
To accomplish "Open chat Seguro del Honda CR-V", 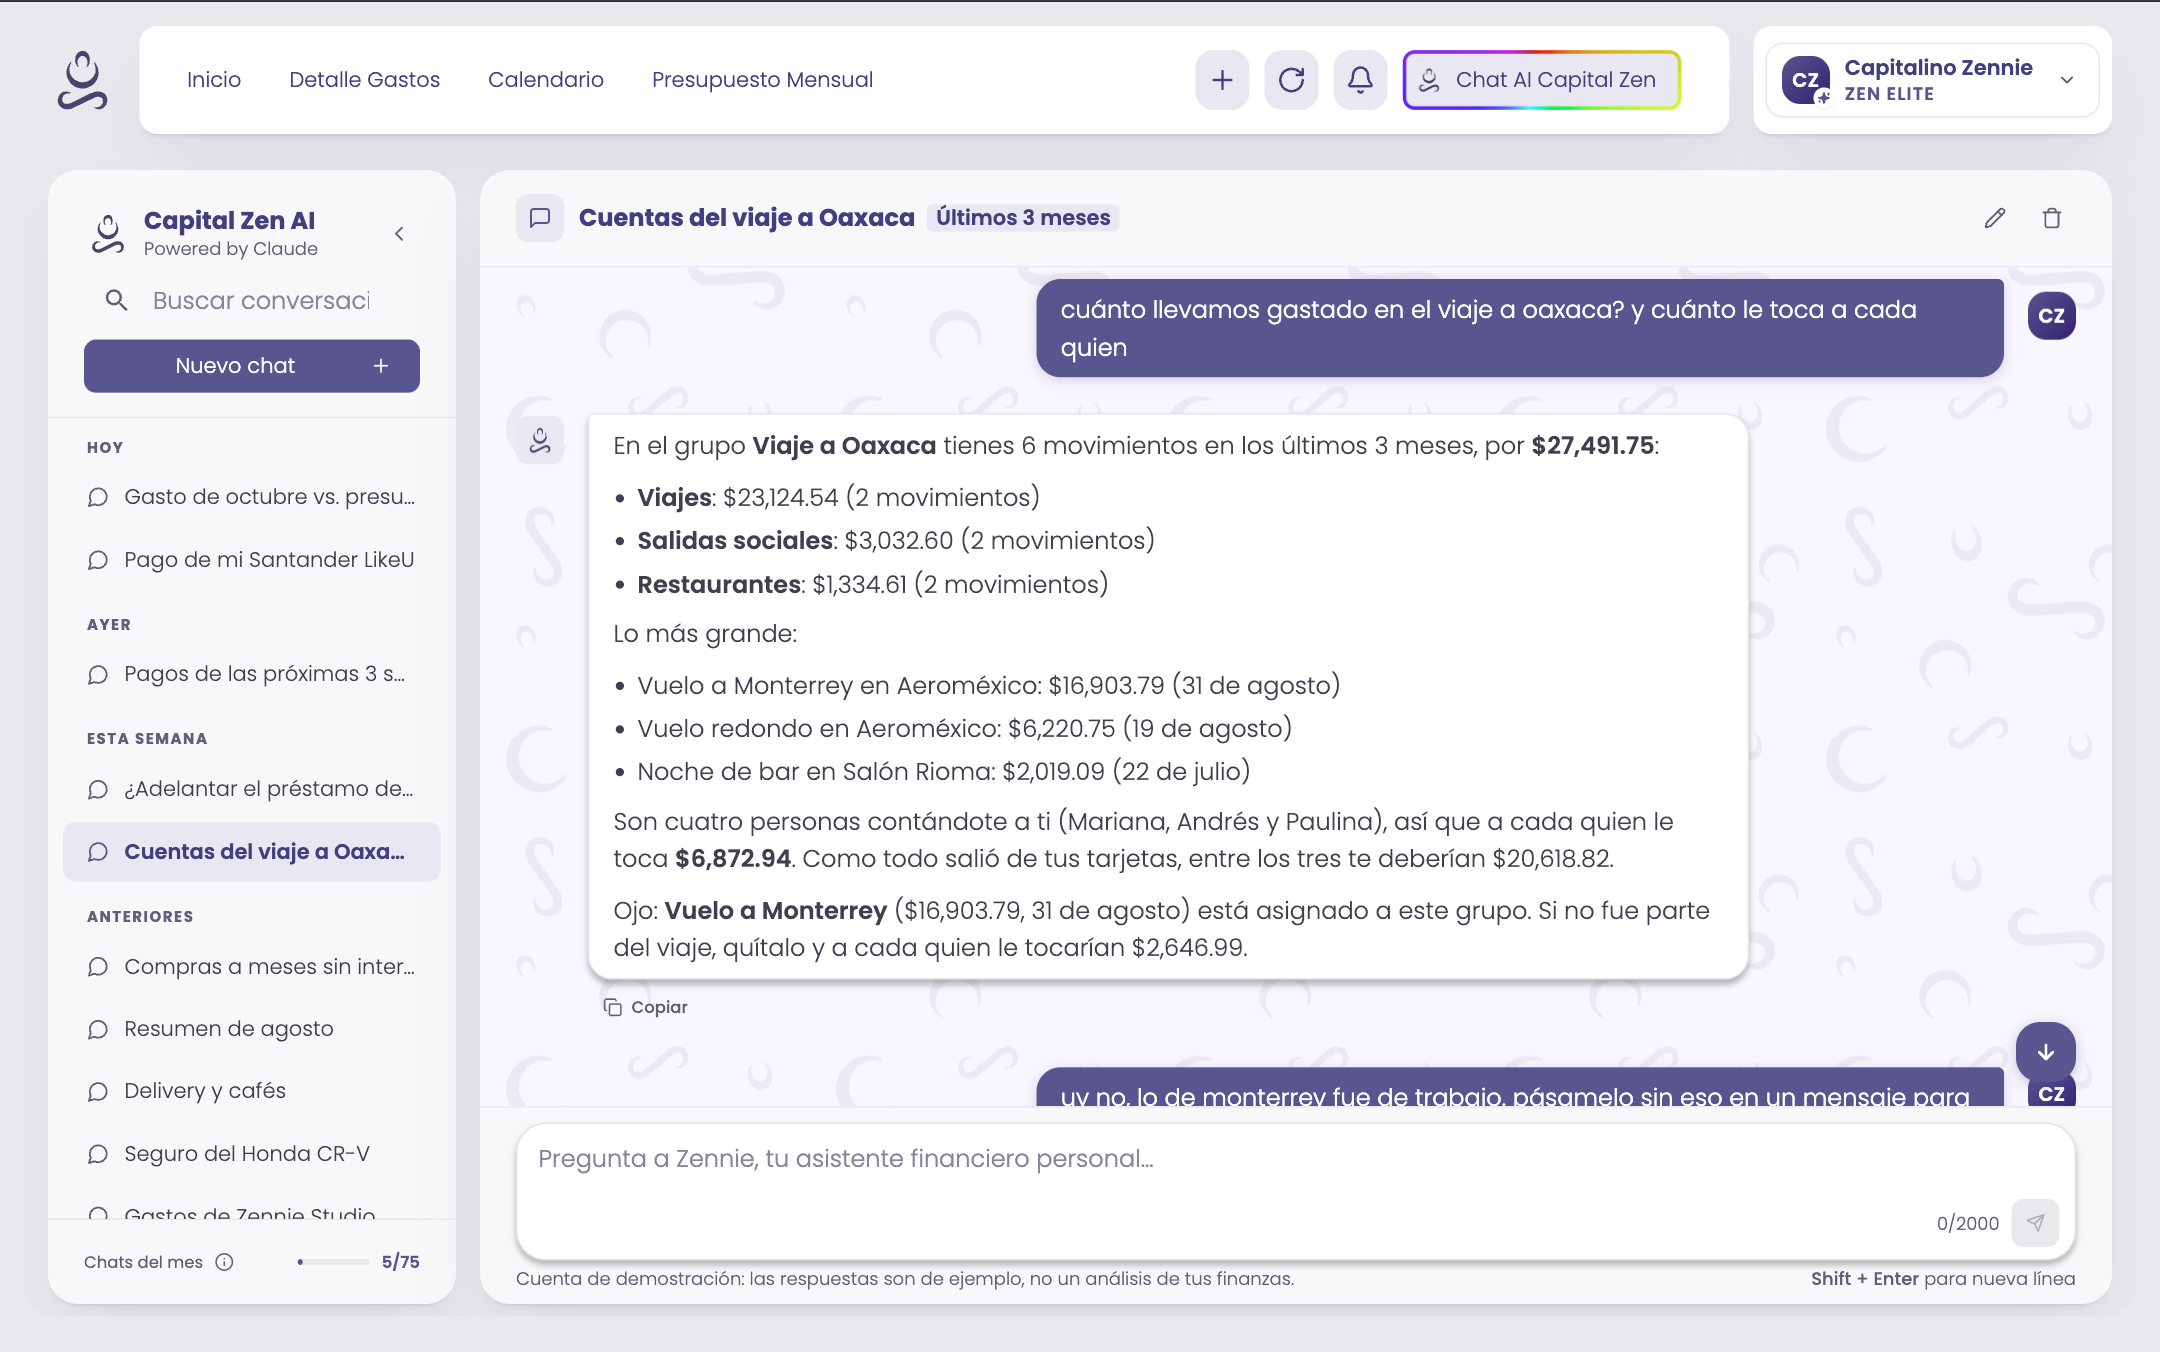I will coord(252,1154).
